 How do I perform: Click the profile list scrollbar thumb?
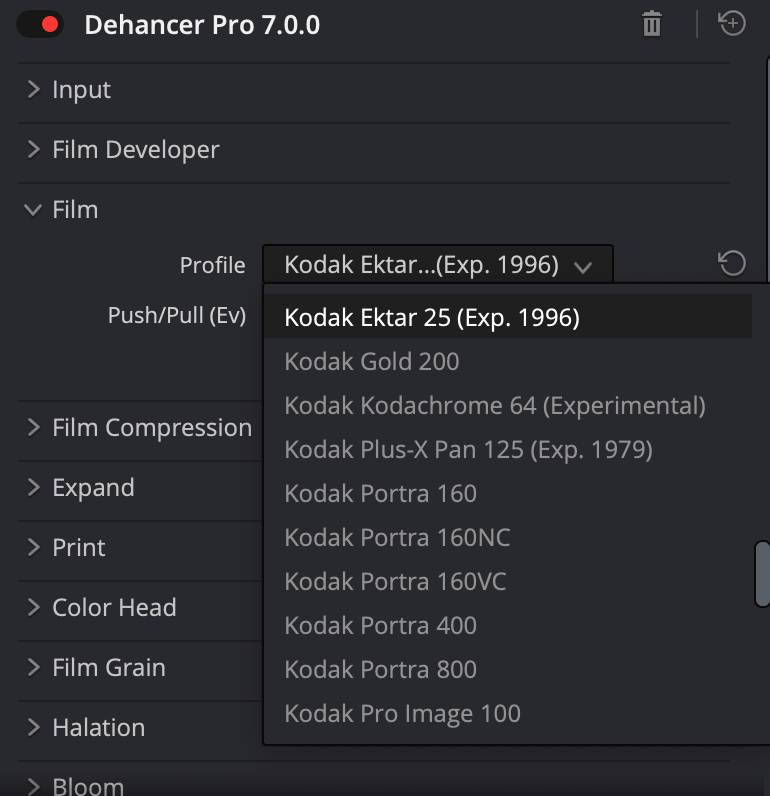[x=762, y=574]
